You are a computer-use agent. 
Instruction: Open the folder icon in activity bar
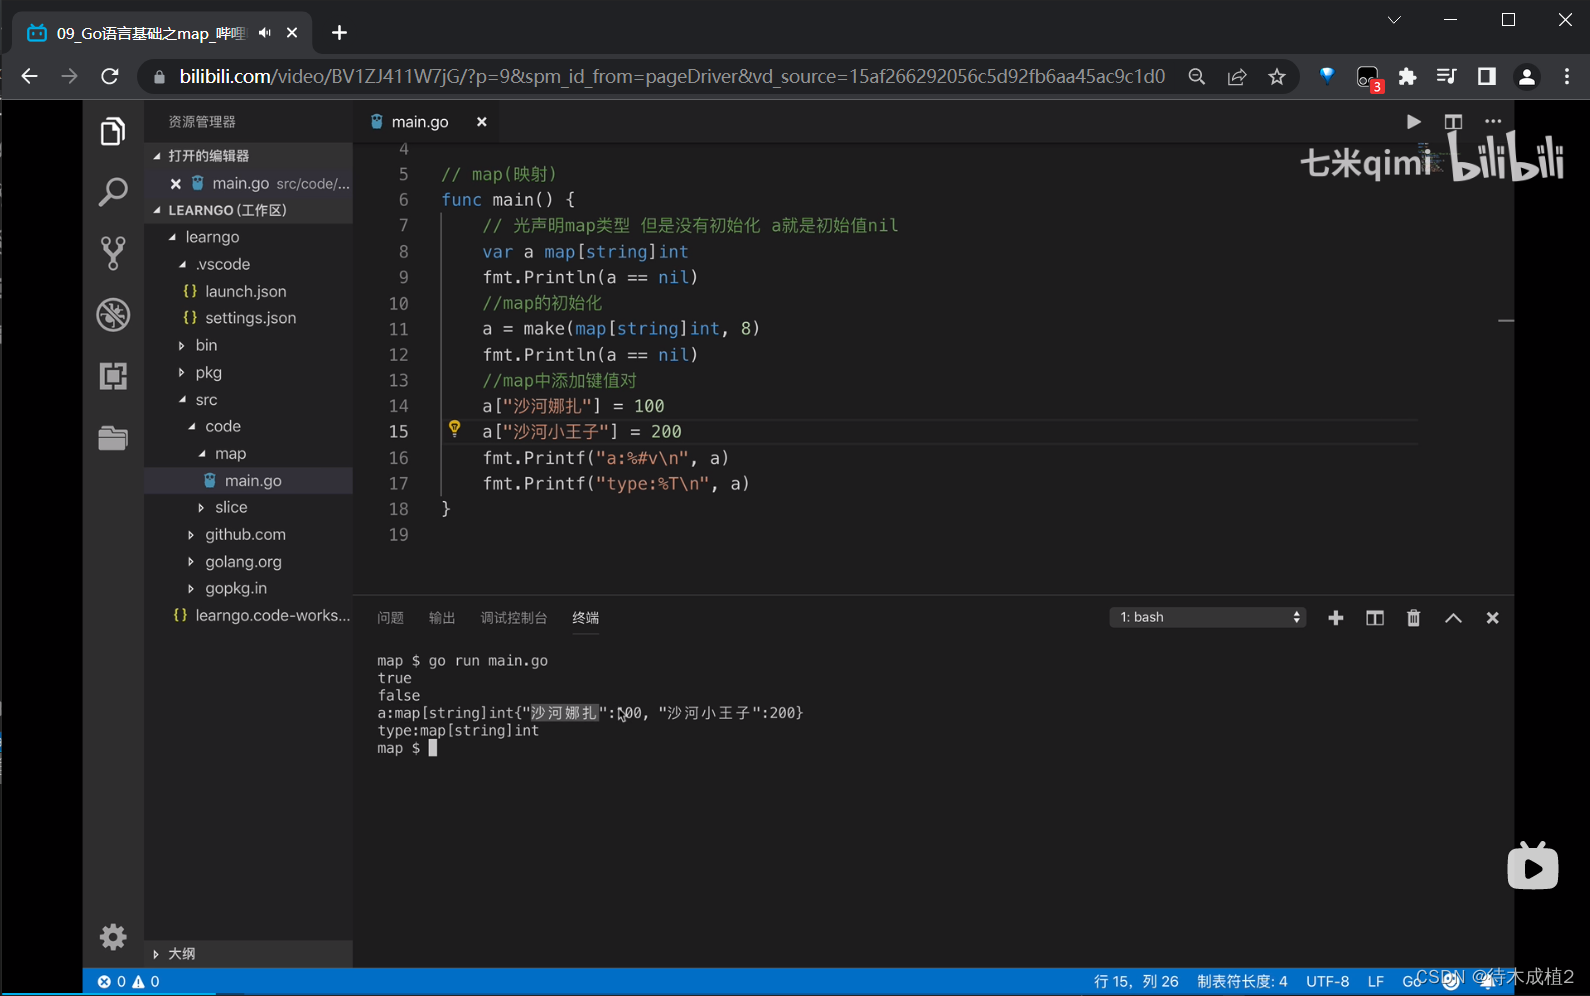[x=113, y=437]
